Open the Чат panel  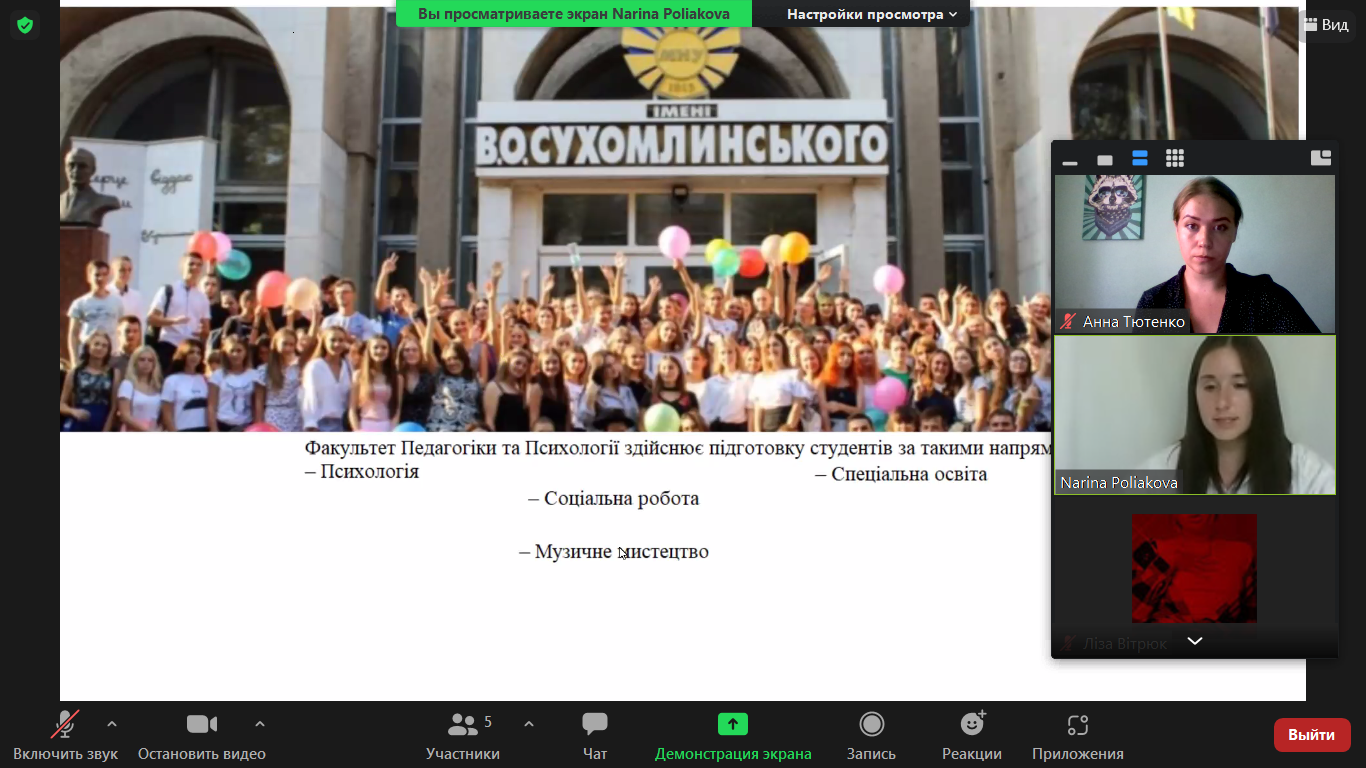[595, 736]
